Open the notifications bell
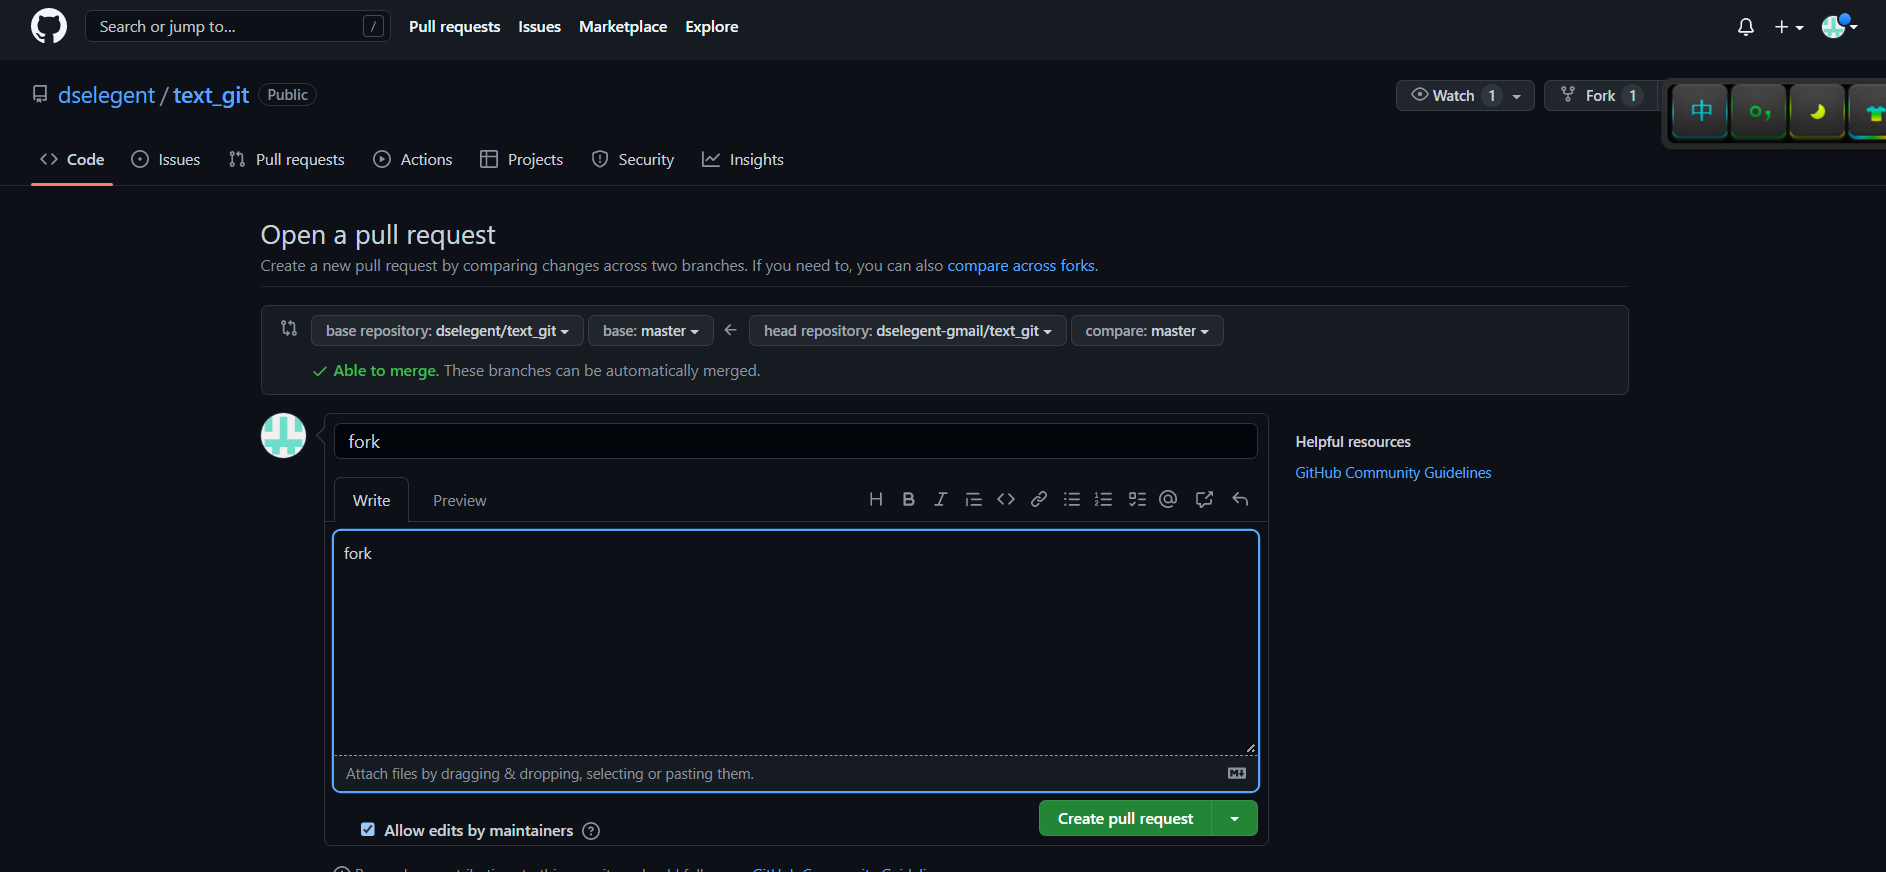Viewport: 1886px width, 872px height. coord(1745,27)
